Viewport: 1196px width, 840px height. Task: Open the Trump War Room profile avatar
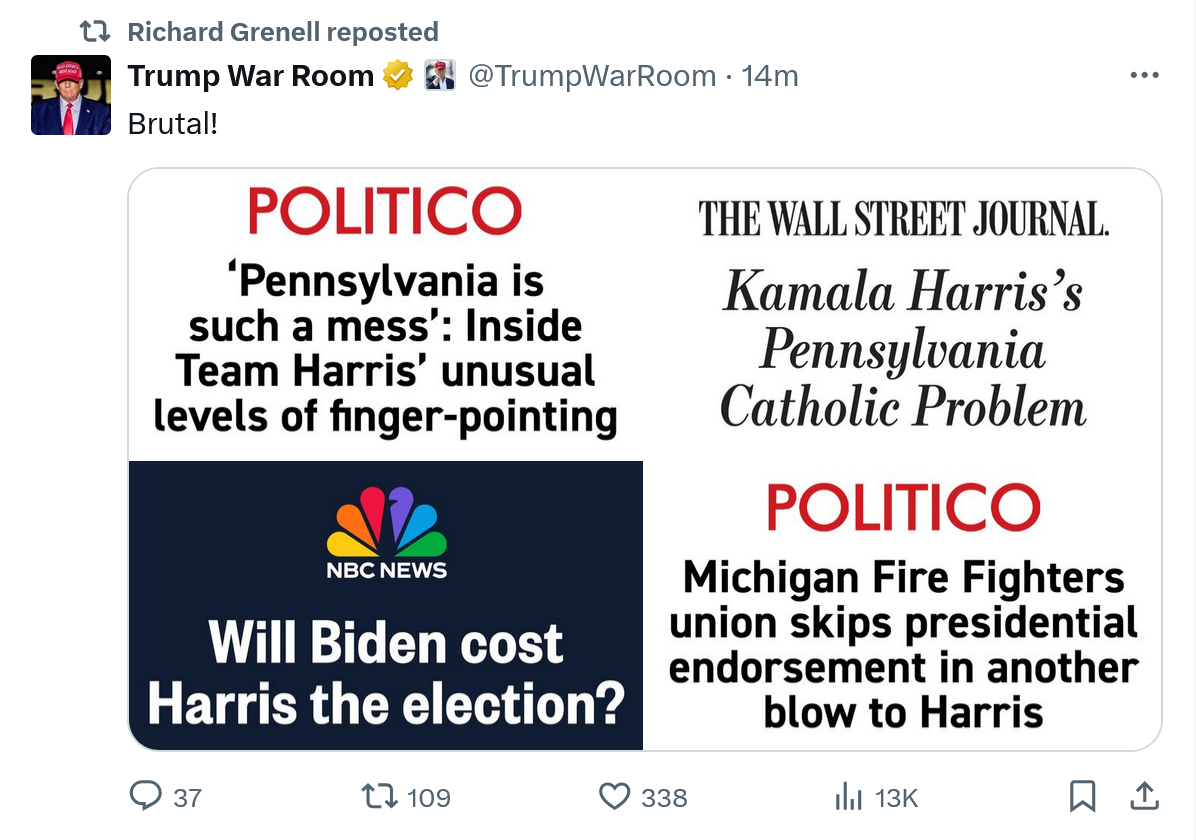[x=71, y=96]
